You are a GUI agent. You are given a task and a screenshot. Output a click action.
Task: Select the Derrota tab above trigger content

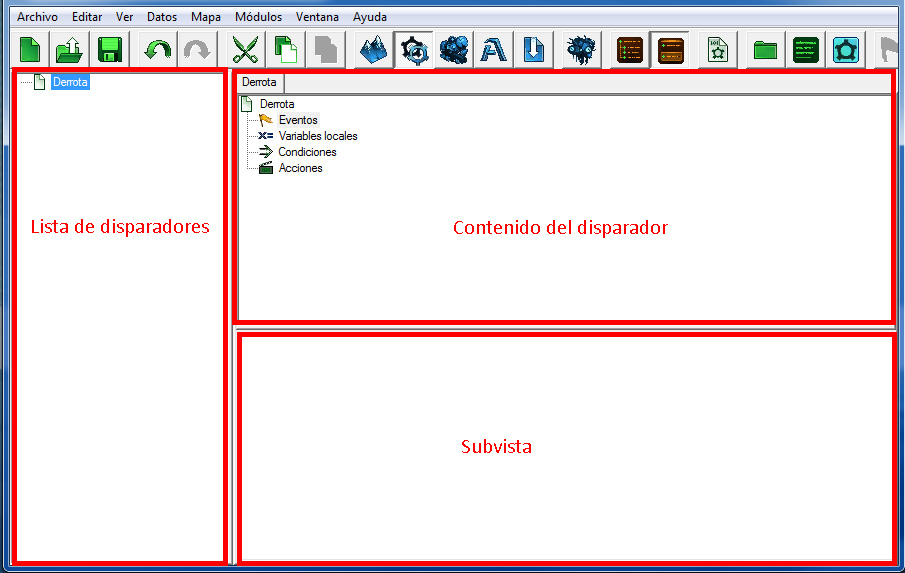[259, 83]
